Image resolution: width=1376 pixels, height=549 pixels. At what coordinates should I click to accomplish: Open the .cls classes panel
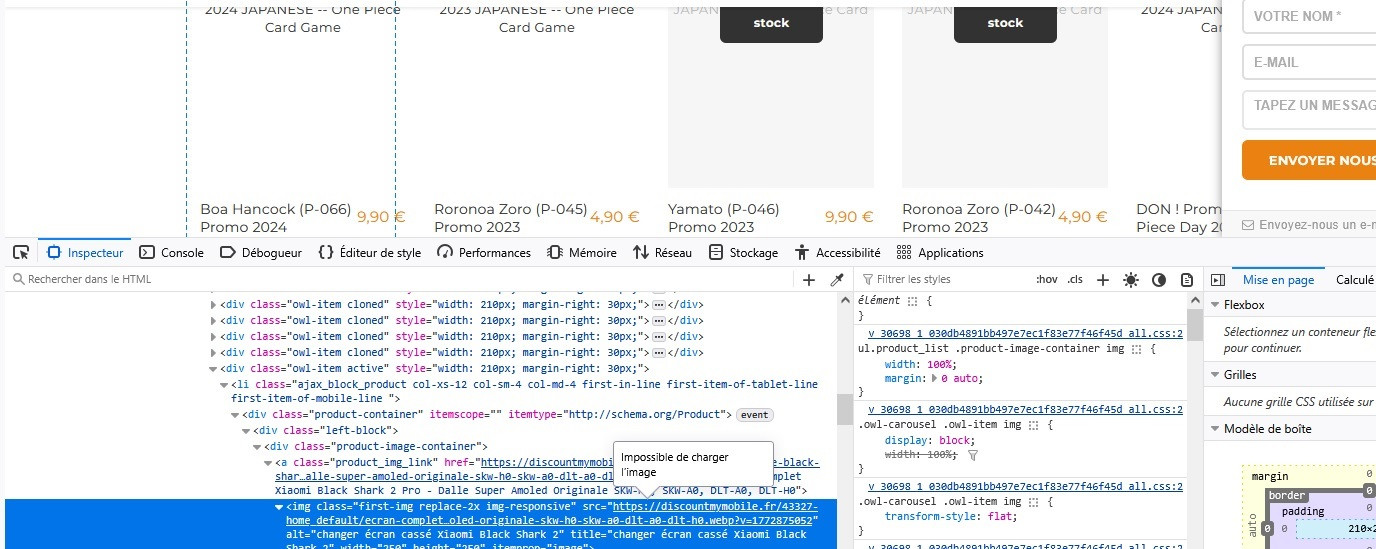coord(1075,280)
